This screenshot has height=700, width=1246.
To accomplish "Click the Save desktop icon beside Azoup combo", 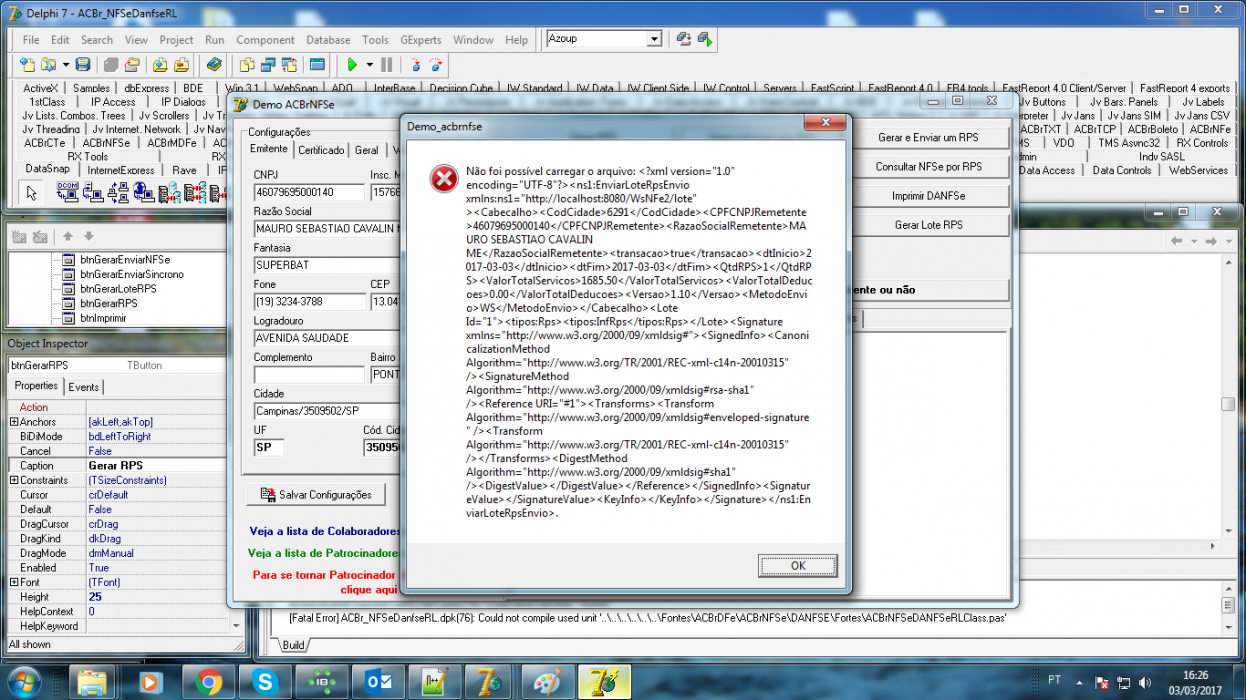I will (684, 39).
